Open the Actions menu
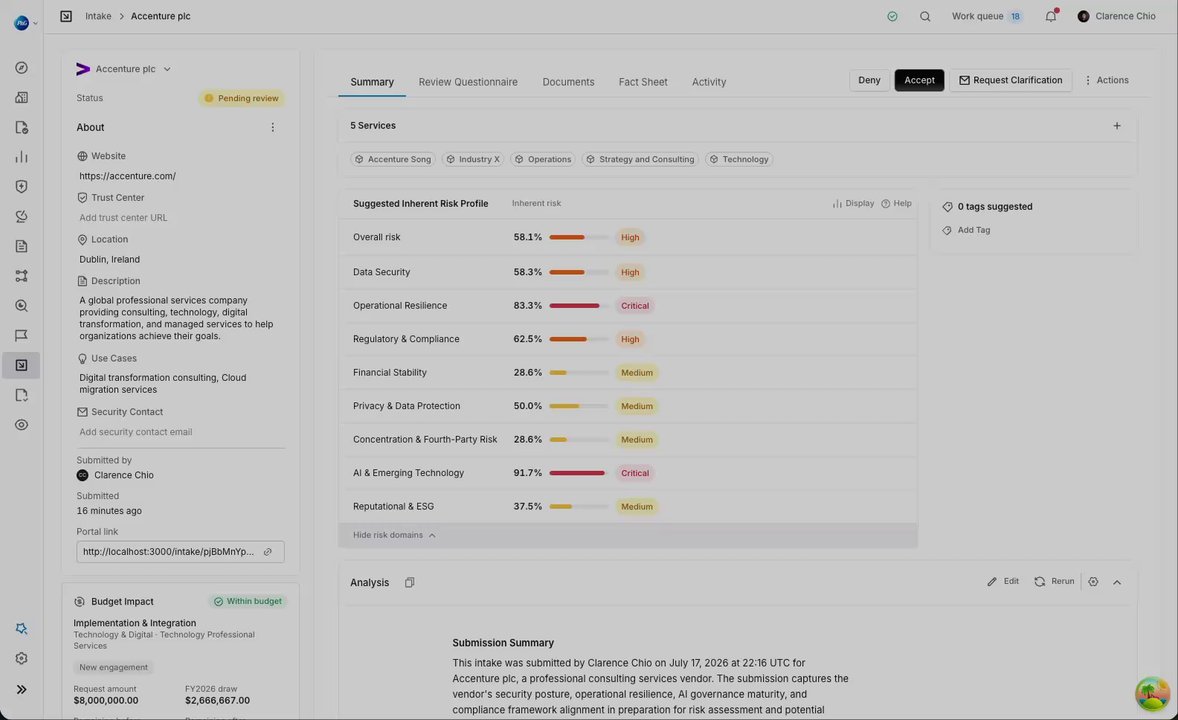 click(x=1106, y=80)
